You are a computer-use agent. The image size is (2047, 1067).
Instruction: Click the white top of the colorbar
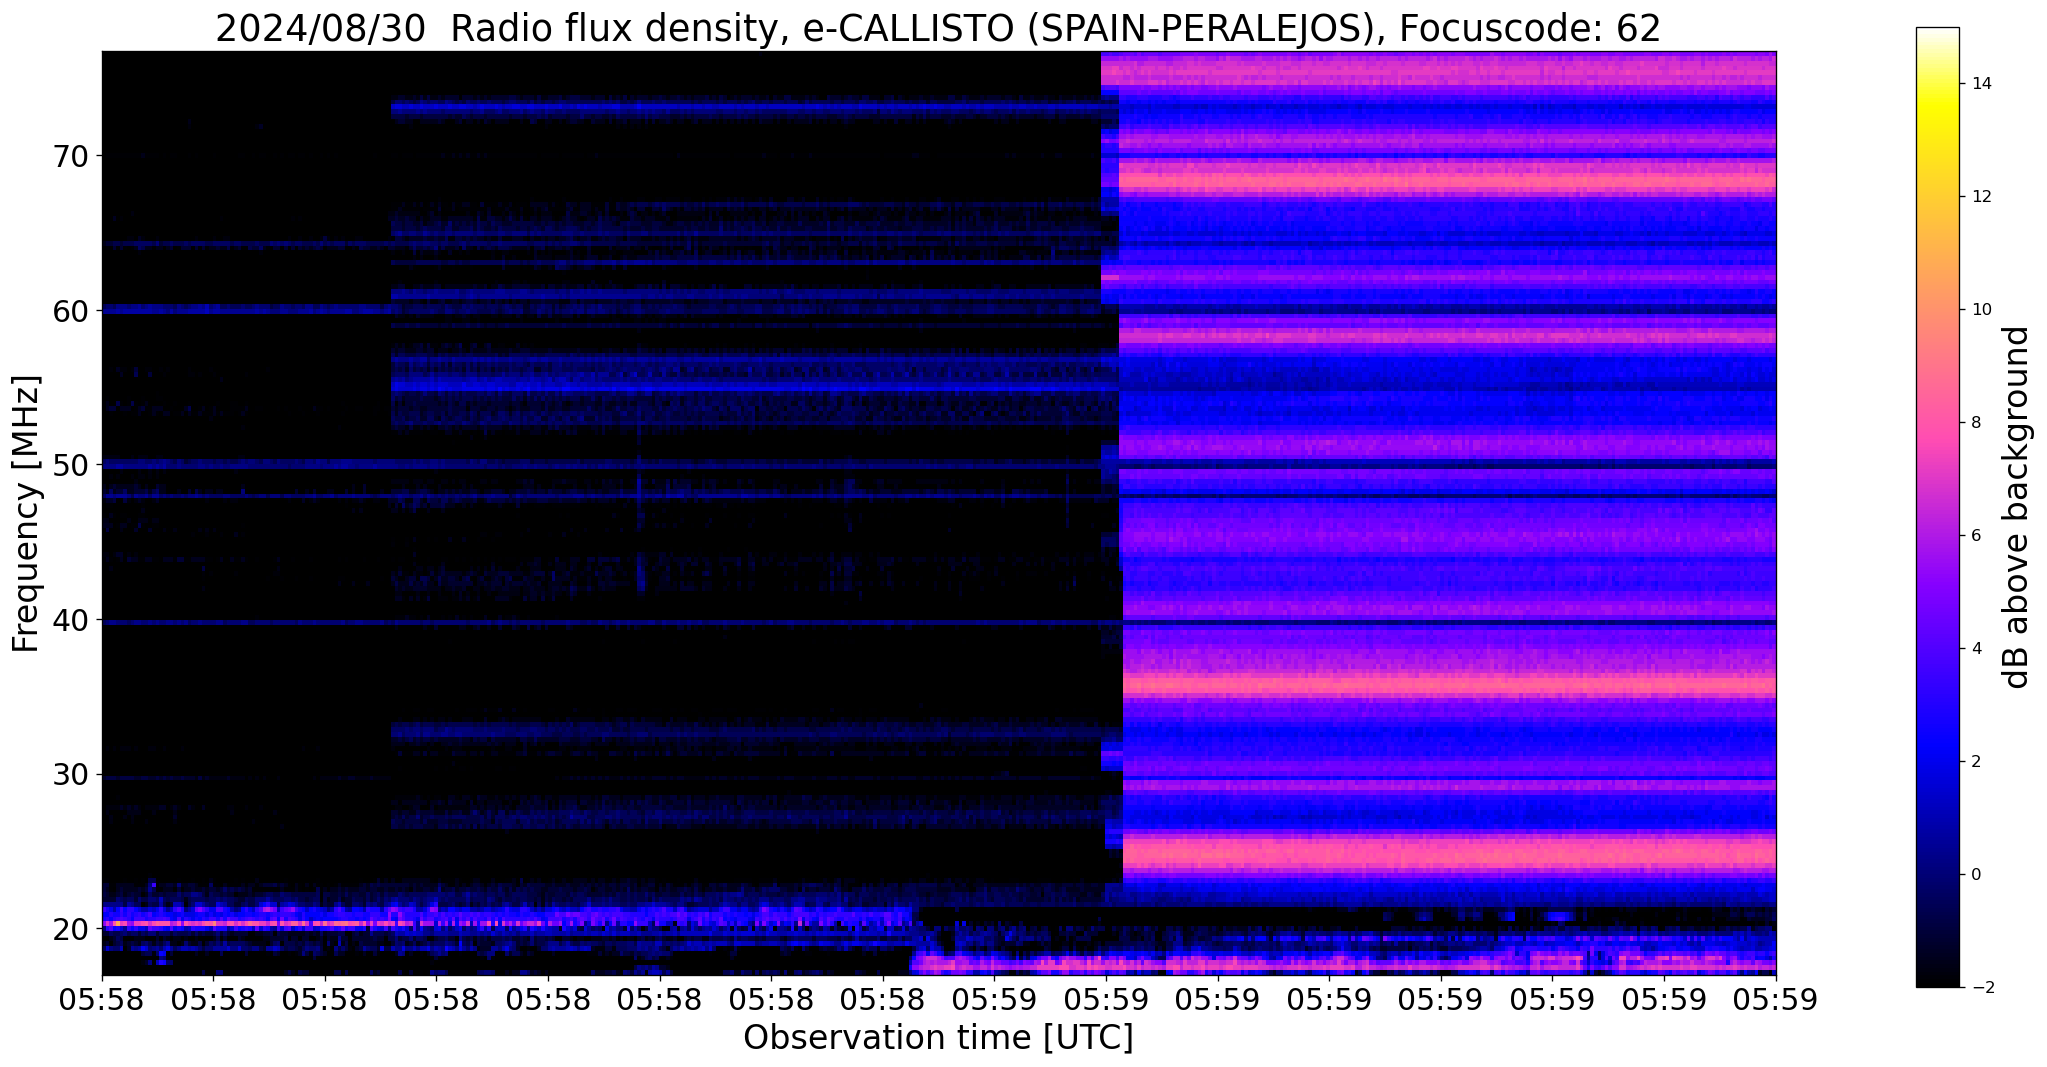pyautogui.click(x=1937, y=35)
